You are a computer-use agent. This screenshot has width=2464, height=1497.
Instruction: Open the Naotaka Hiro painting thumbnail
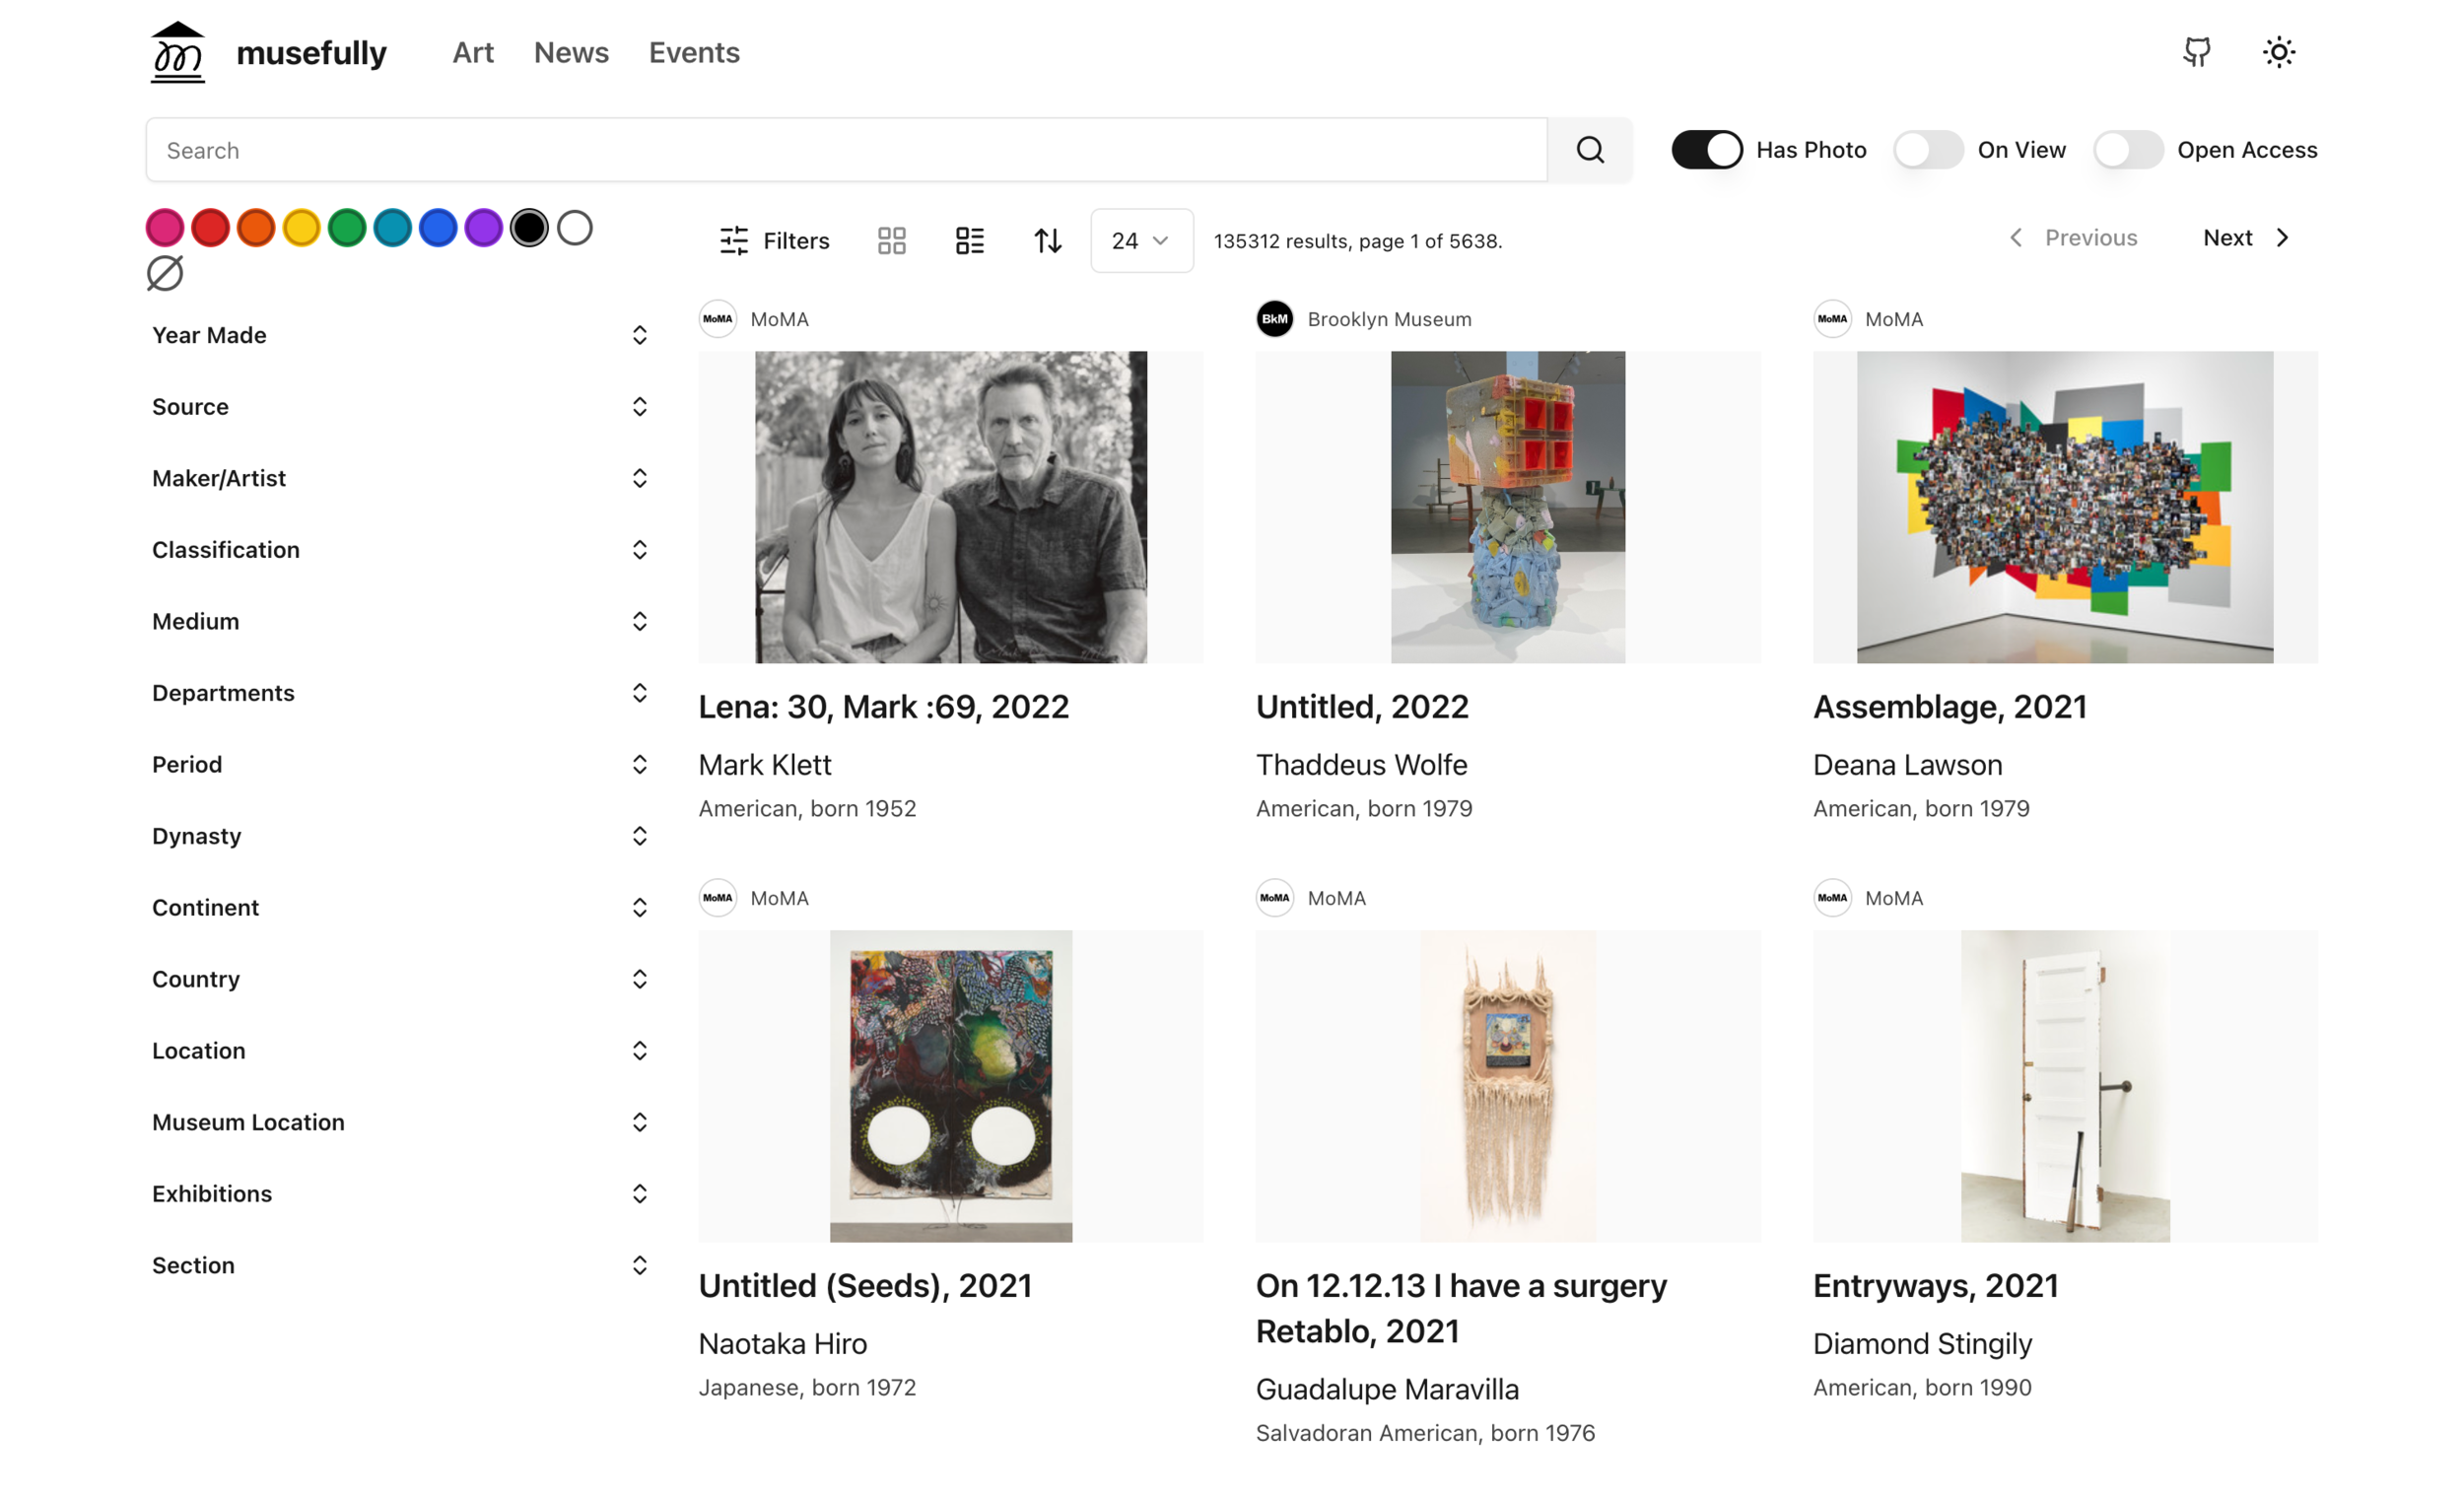coord(950,1086)
